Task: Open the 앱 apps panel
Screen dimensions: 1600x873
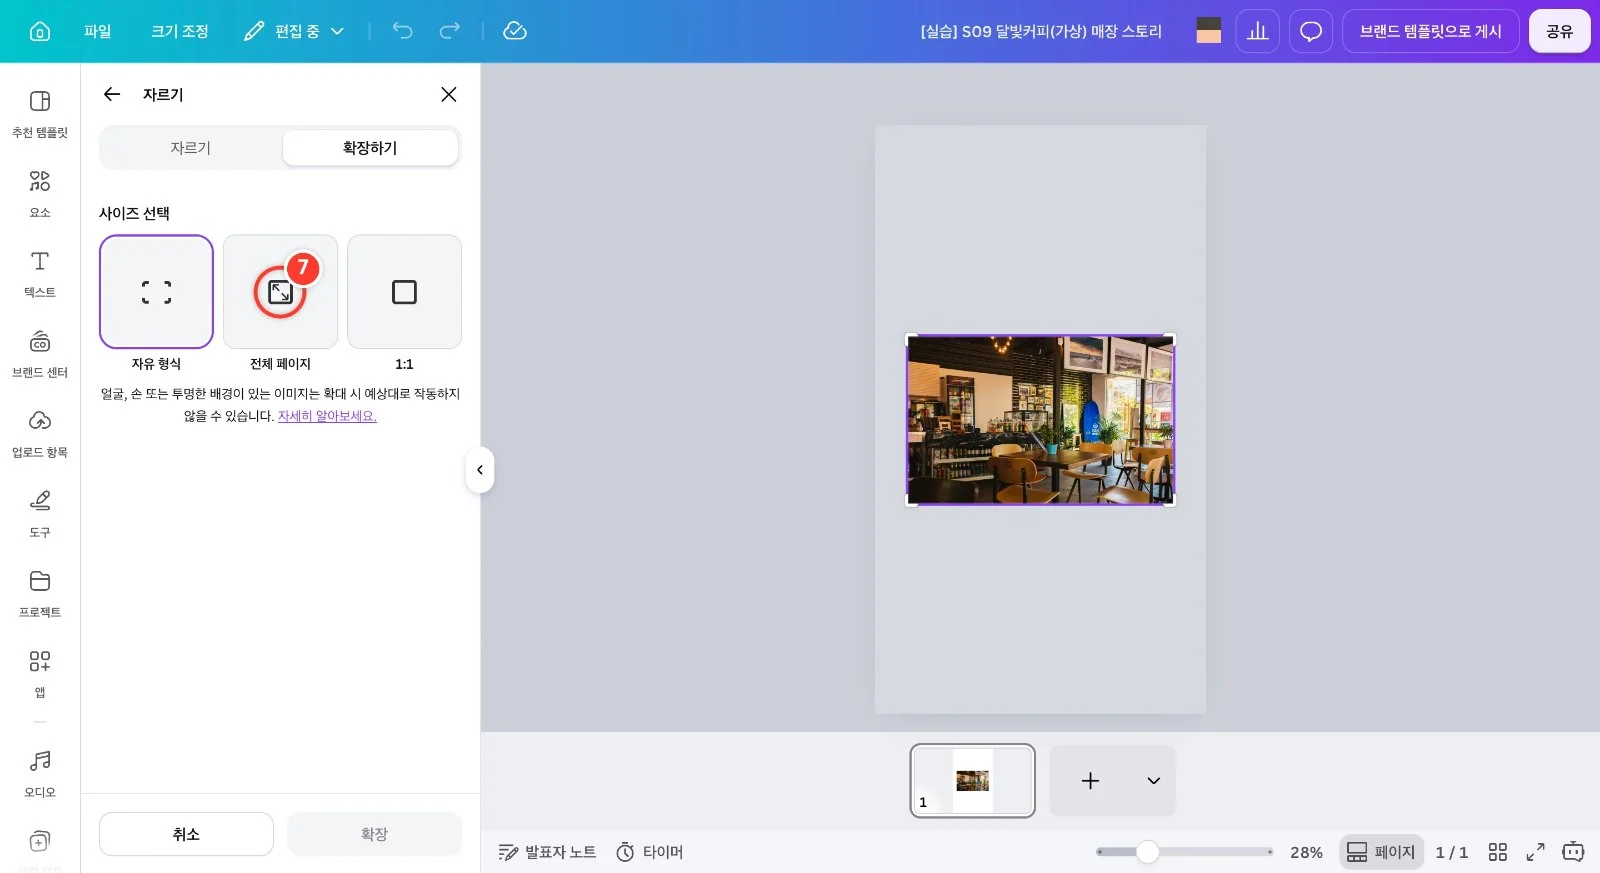Action: click(40, 673)
